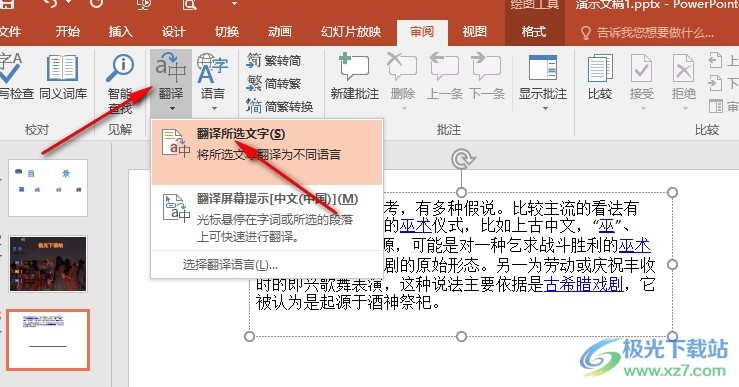Select the dark stage photo slide thumbnail
Image resolution: width=739 pixels, height=387 pixels.
[x=48, y=264]
